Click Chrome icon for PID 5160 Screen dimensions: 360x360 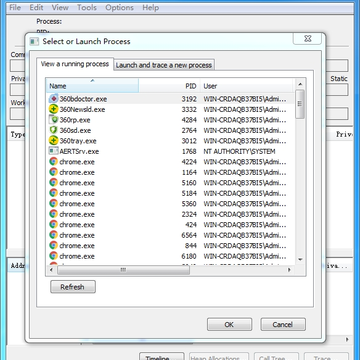(x=53, y=182)
